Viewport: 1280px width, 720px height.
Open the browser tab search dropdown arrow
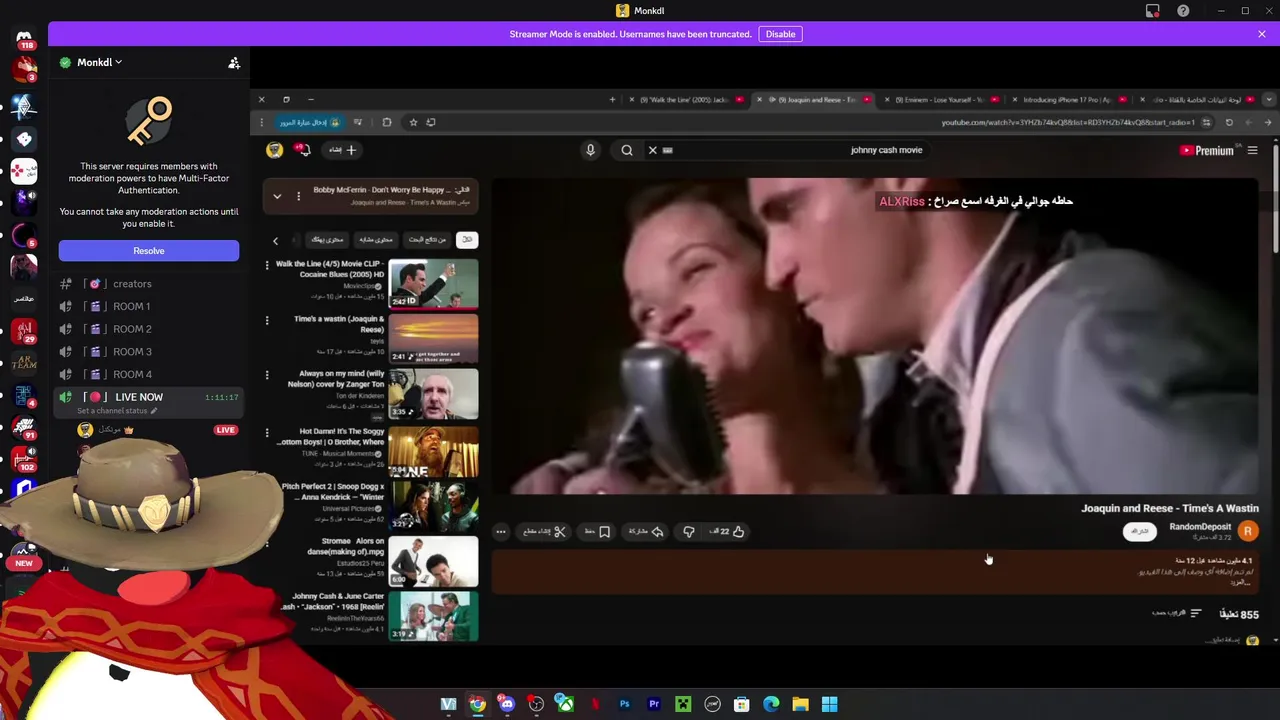point(1269,100)
